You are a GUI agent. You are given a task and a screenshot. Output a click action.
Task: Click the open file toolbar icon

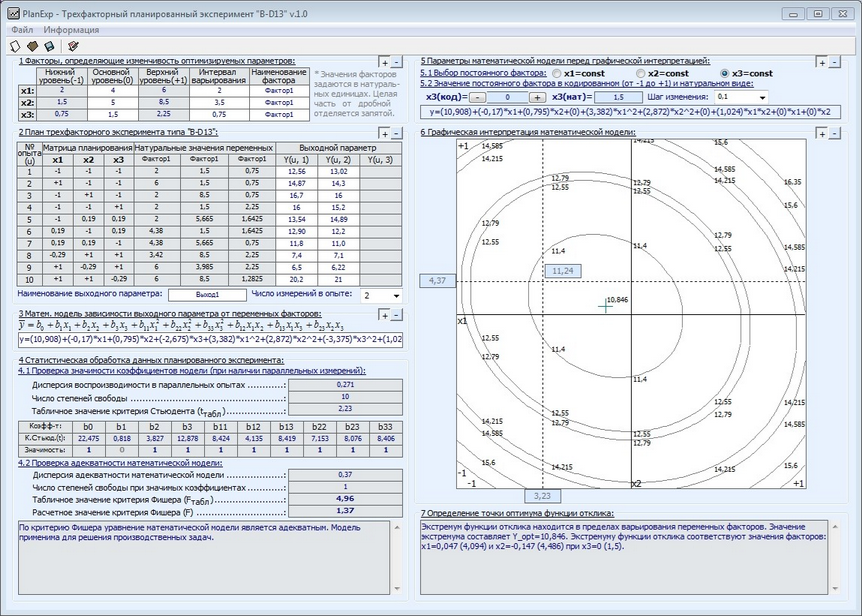(x=31, y=46)
